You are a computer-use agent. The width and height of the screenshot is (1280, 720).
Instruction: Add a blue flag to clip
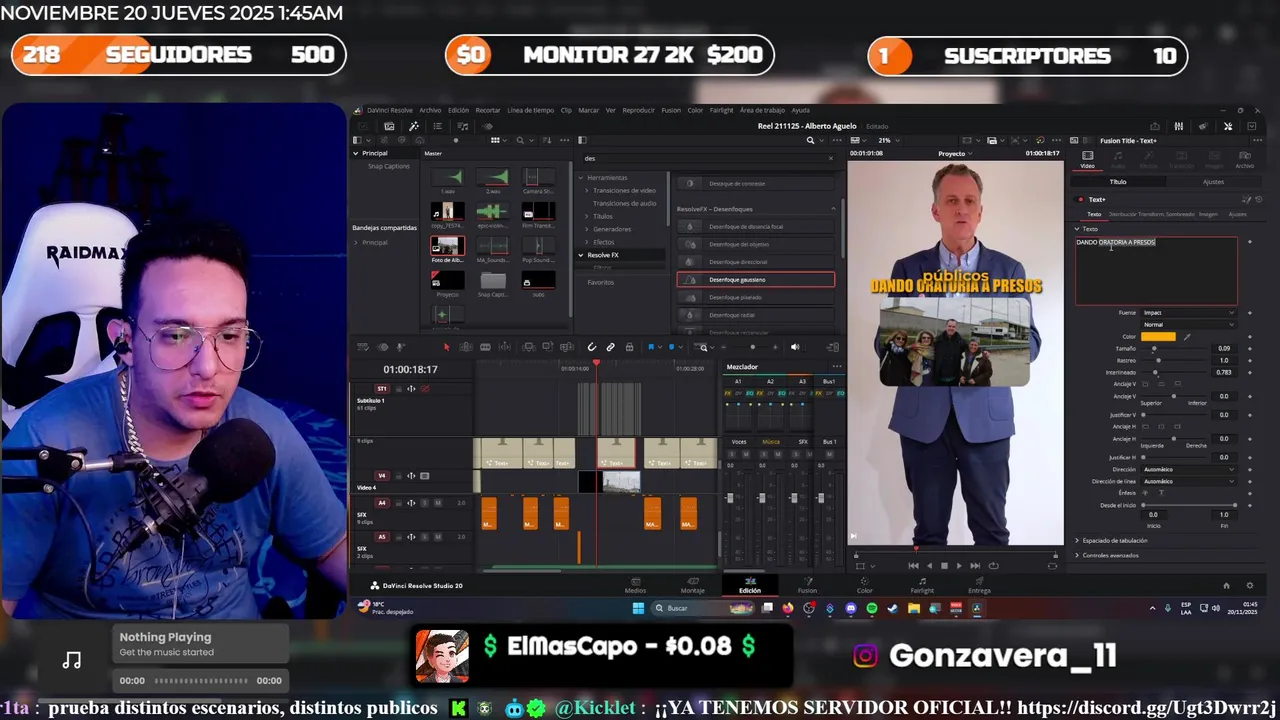click(651, 347)
